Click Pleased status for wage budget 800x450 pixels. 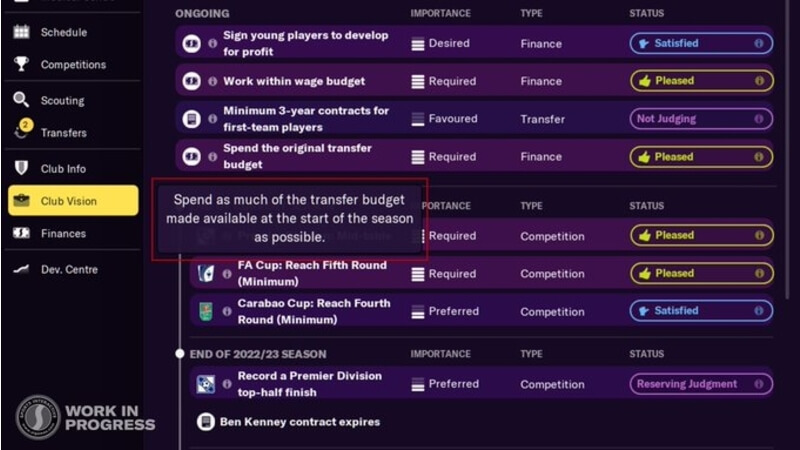point(700,81)
